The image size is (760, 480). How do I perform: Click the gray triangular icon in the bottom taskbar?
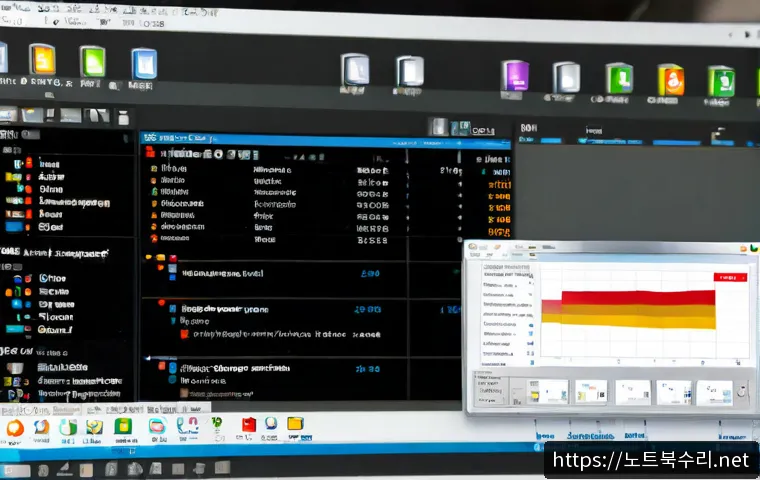click(x=64, y=469)
